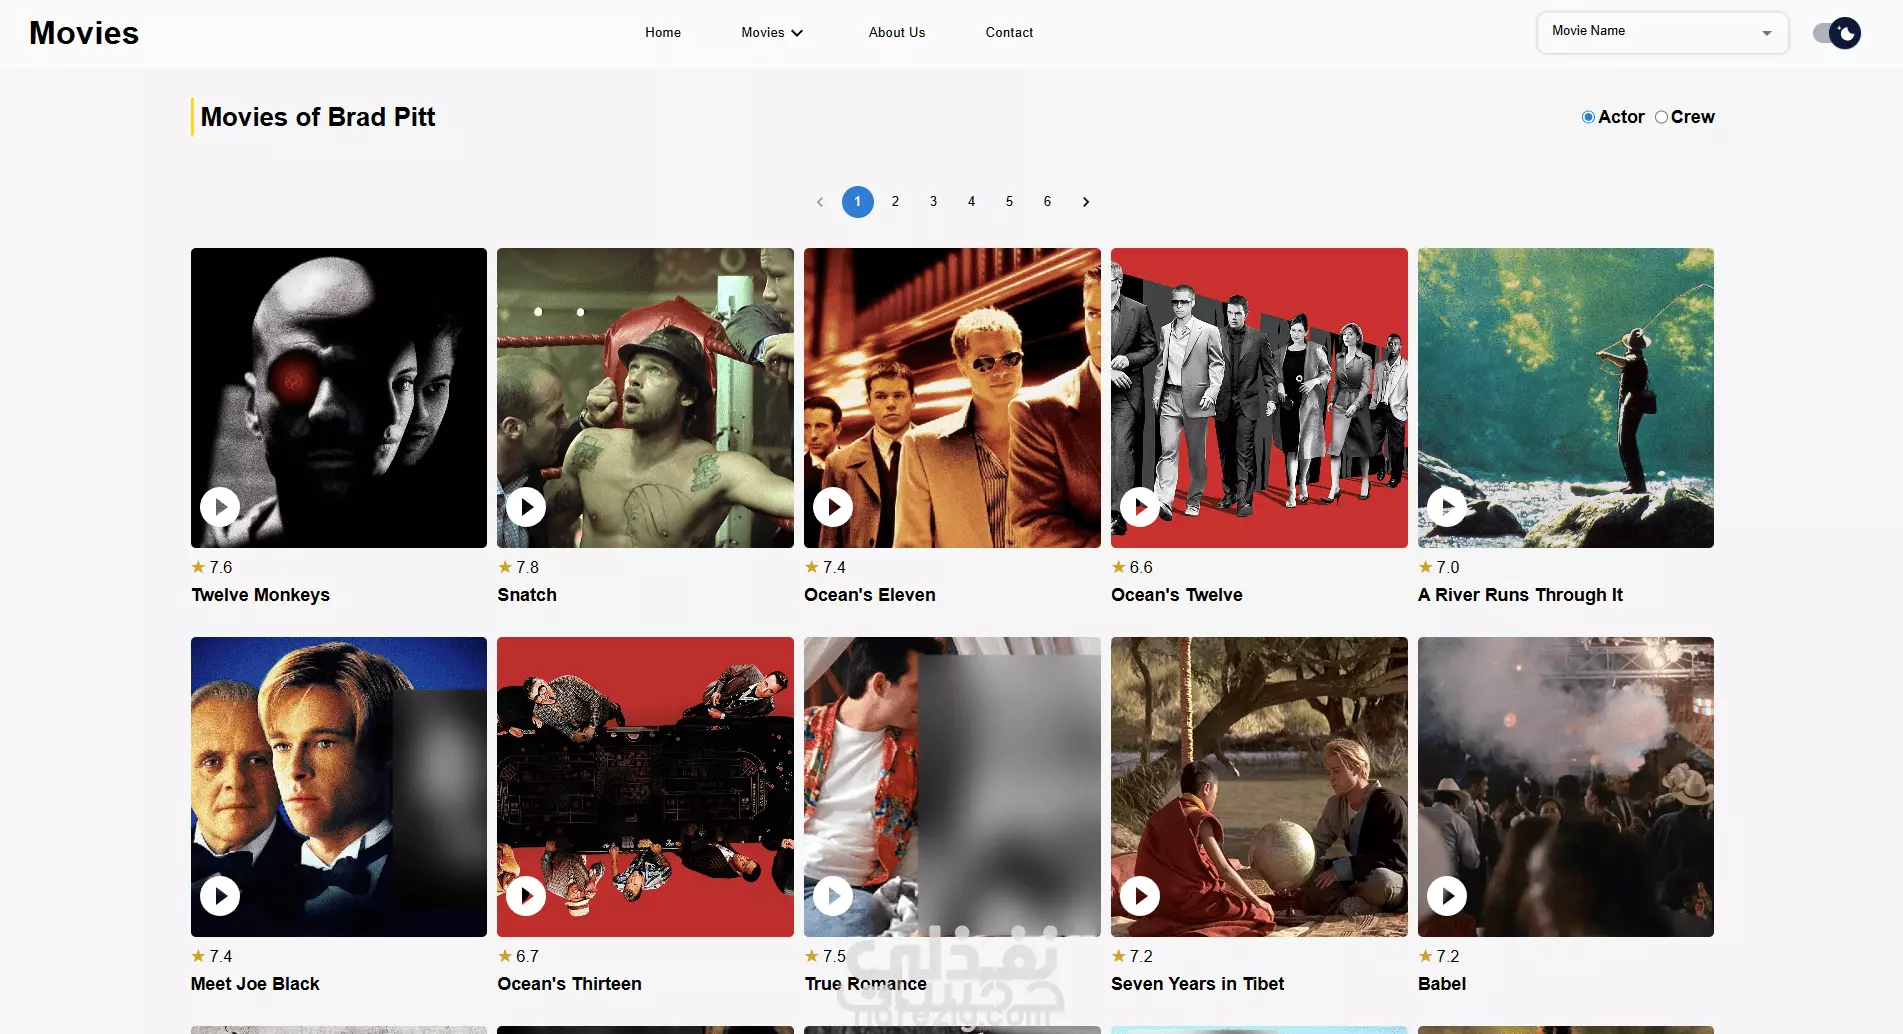Open A River Runs Through It title
Image resolution: width=1903 pixels, height=1034 pixels.
point(1520,595)
